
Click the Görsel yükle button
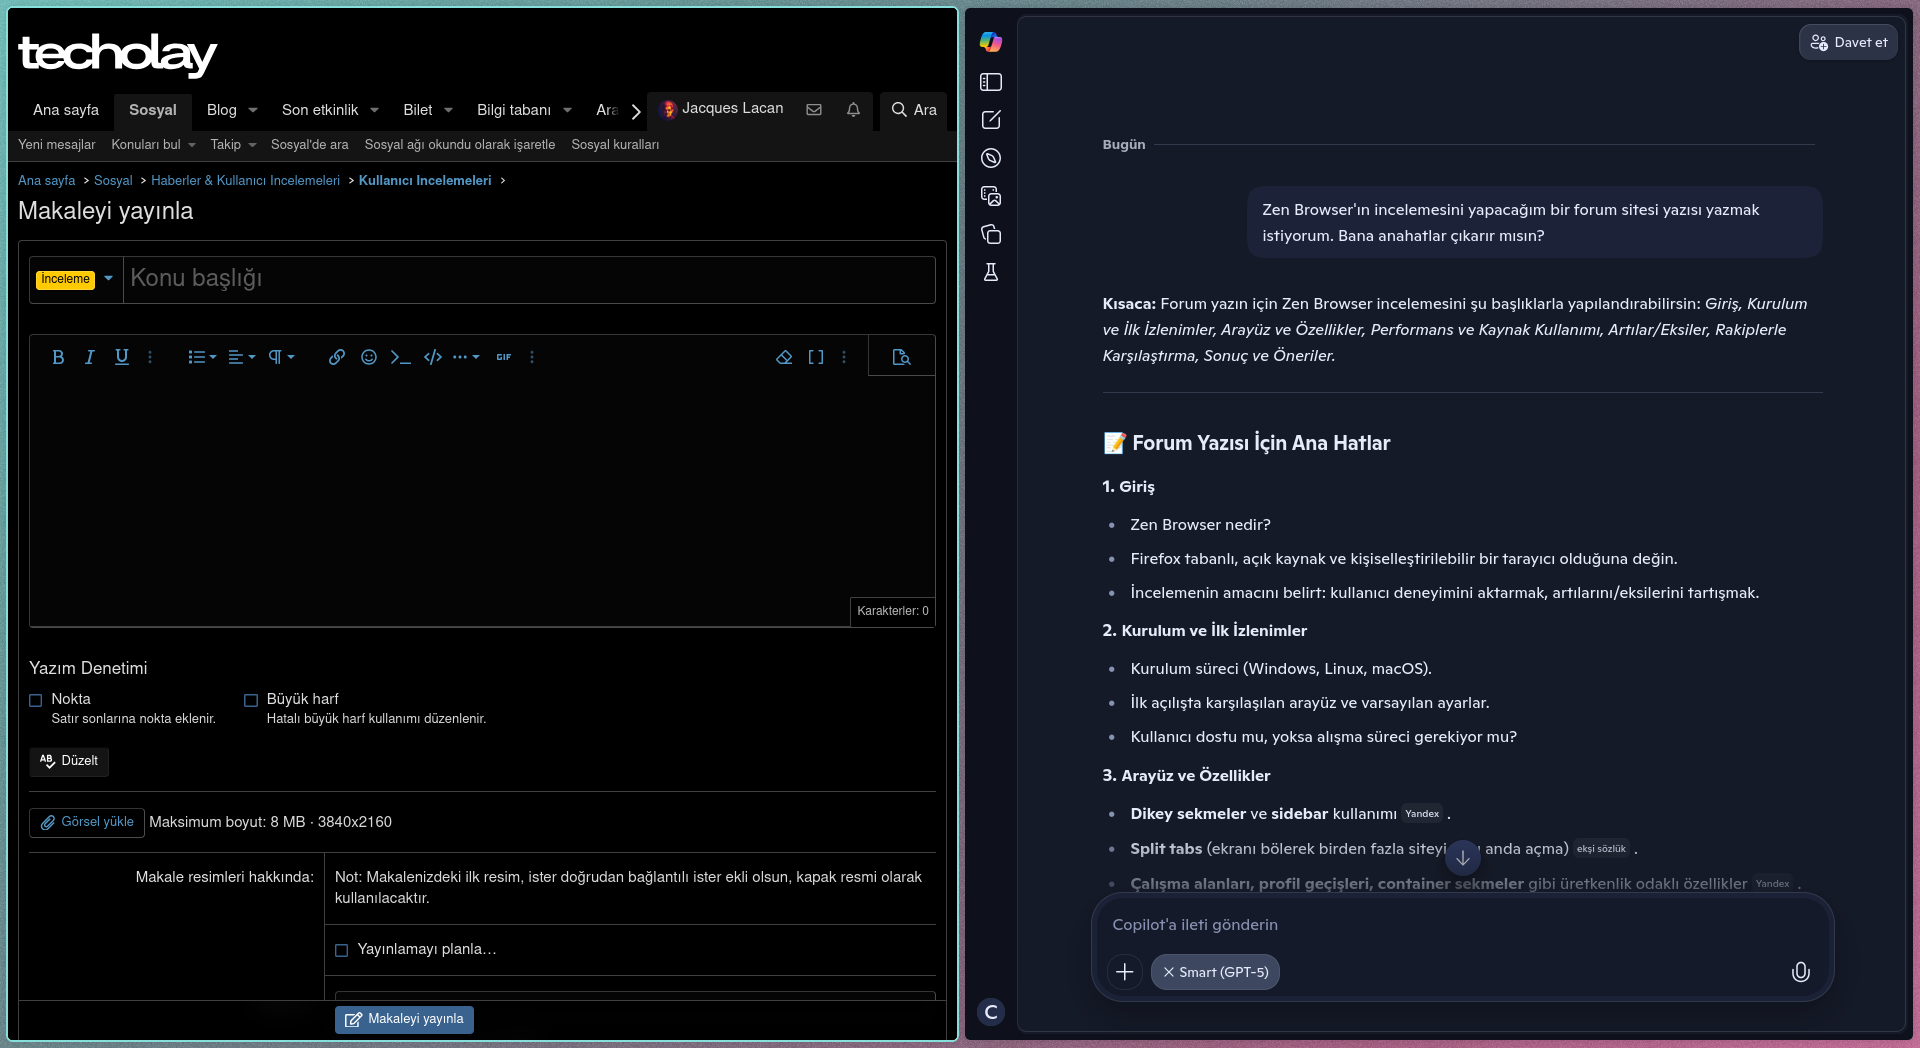click(87, 822)
